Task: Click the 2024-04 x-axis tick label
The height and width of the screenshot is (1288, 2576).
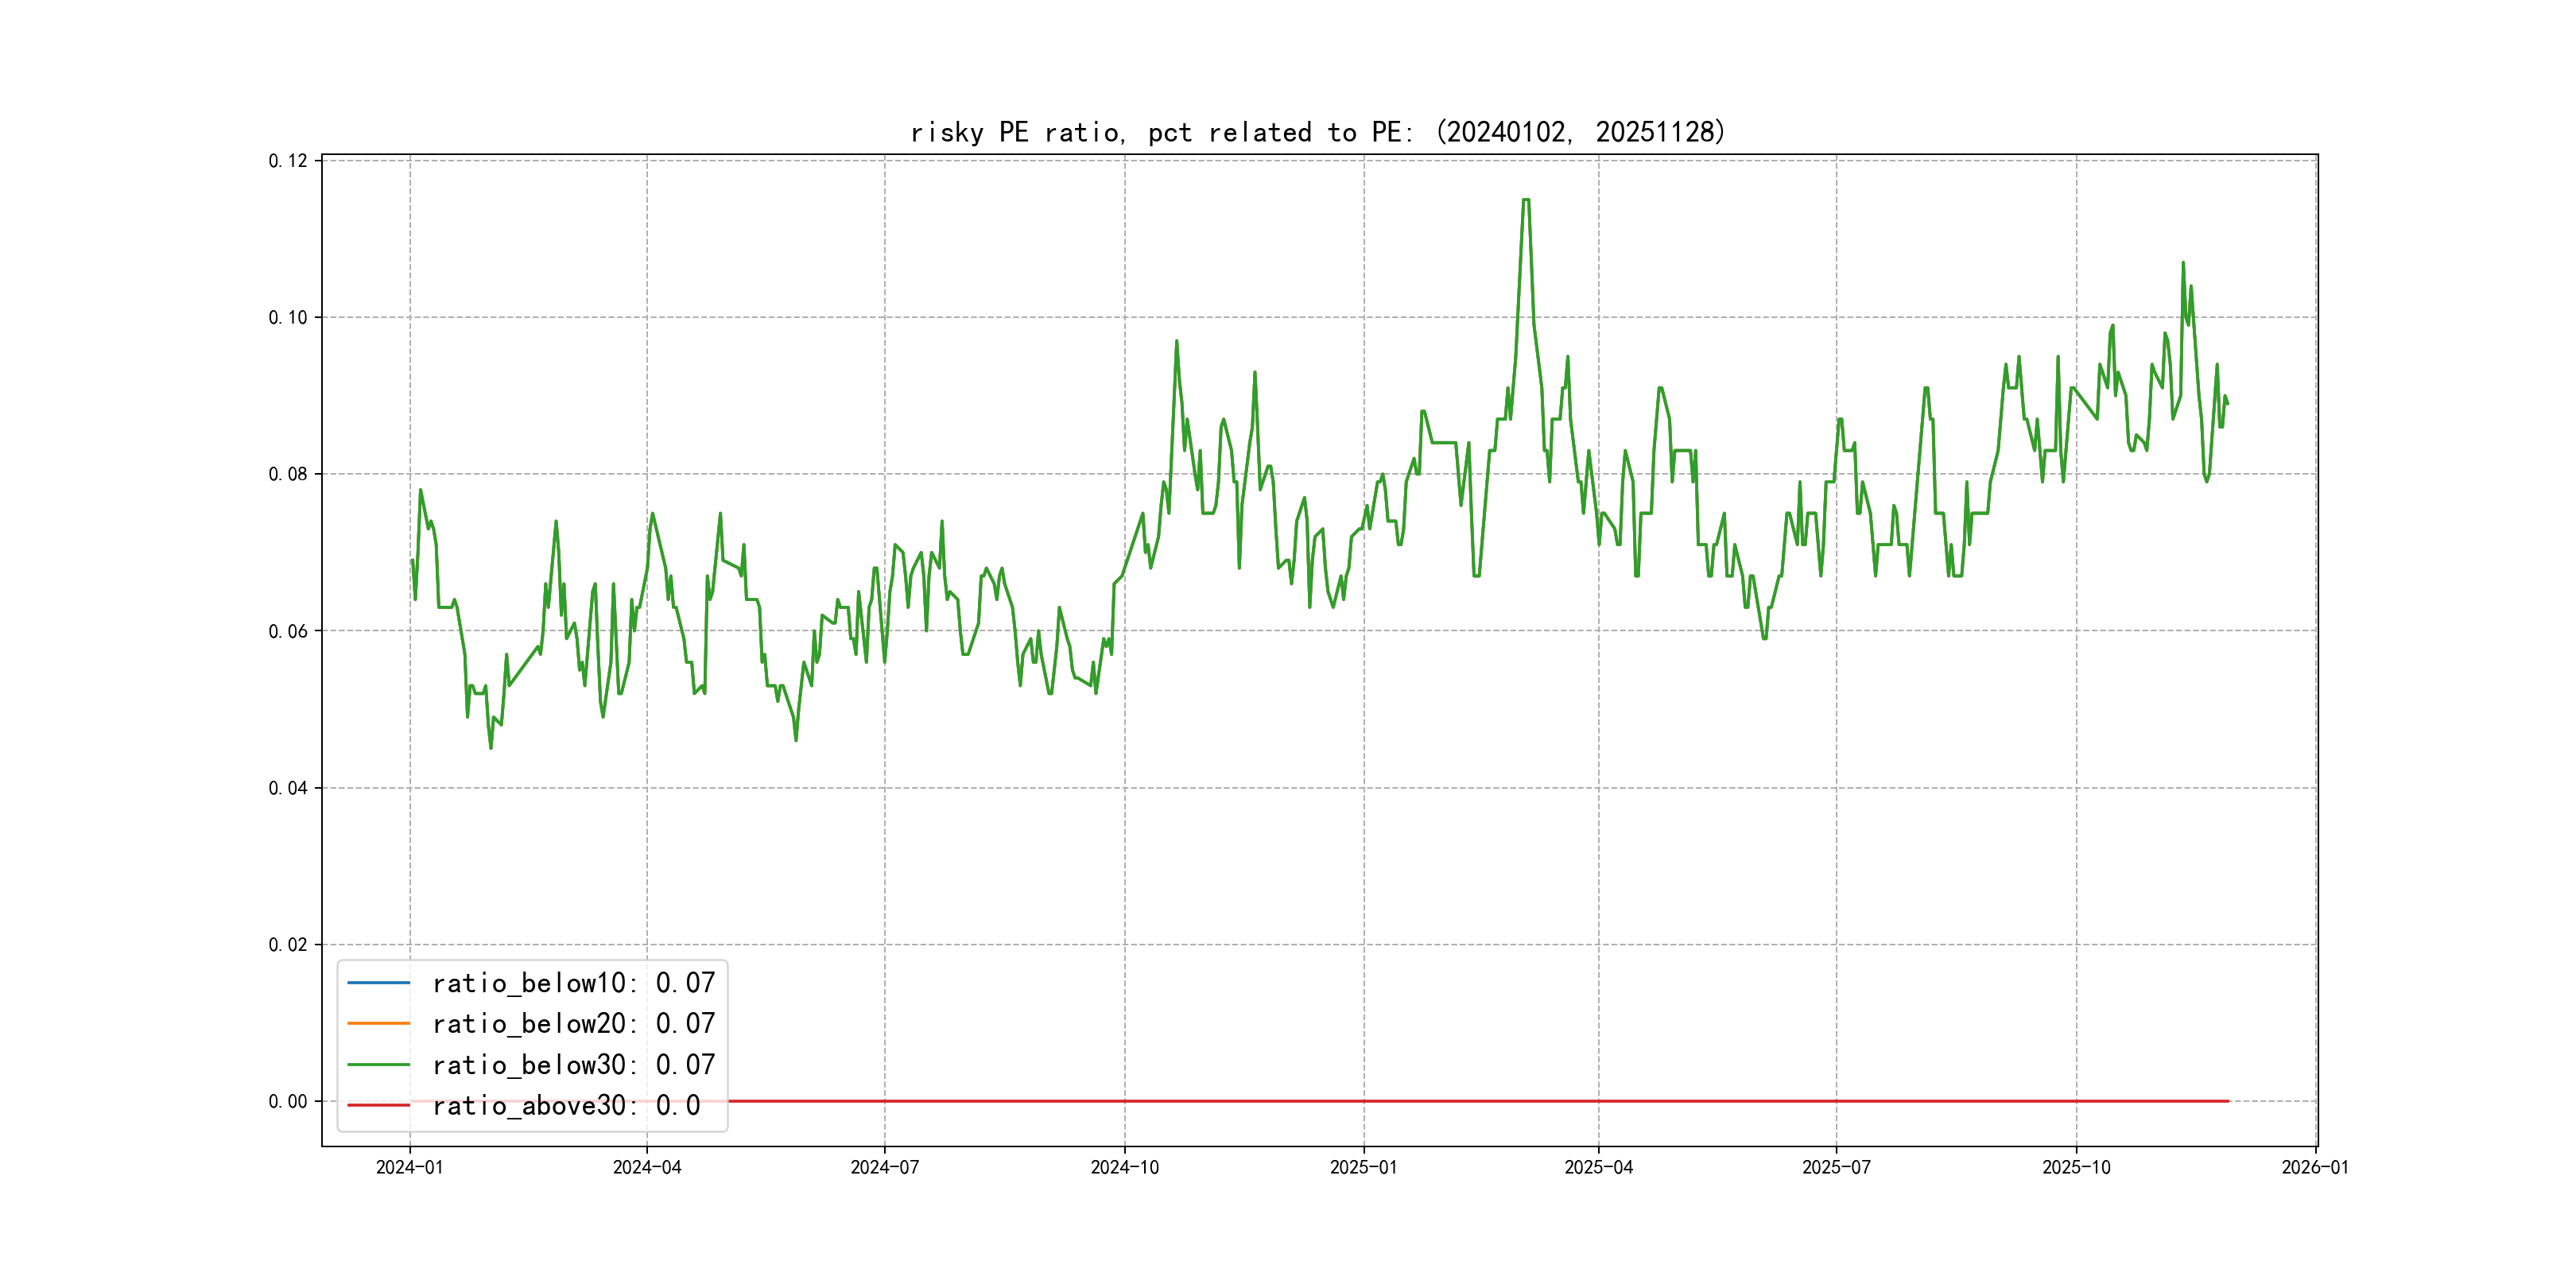Action: click(647, 1167)
